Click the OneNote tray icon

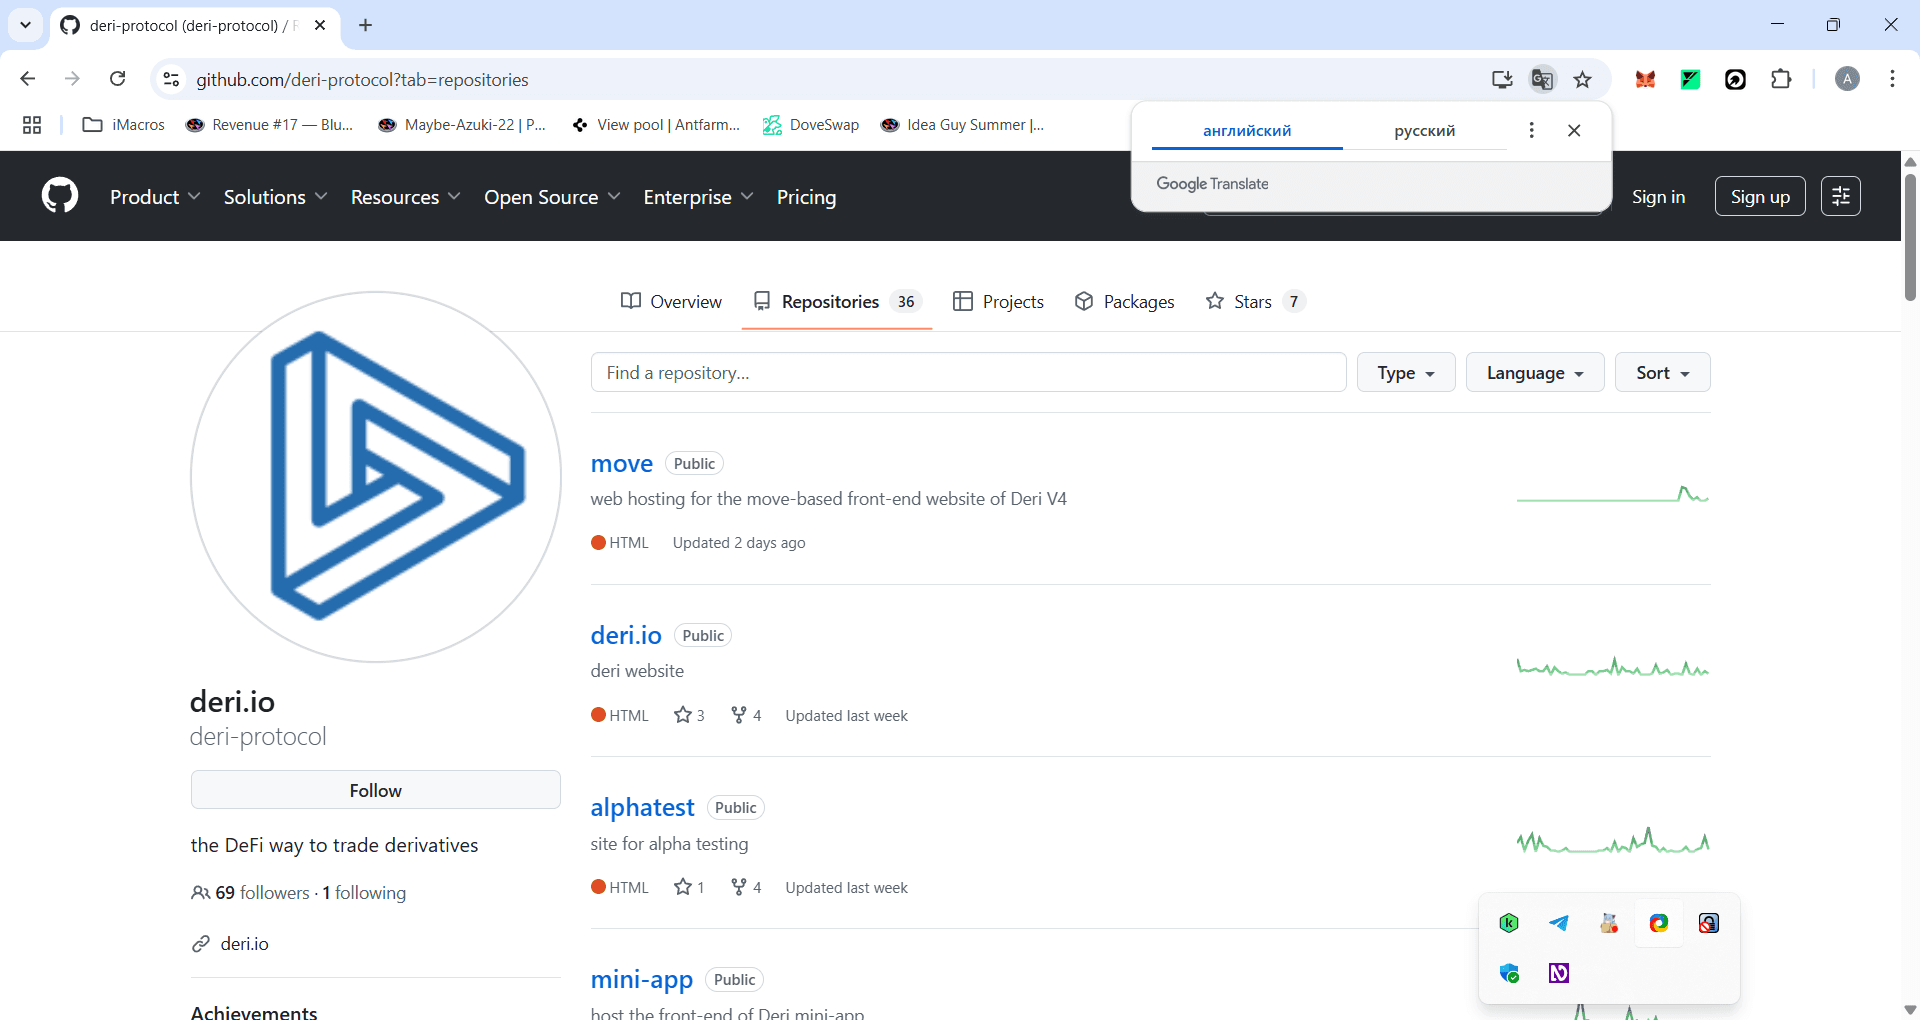point(1559,973)
